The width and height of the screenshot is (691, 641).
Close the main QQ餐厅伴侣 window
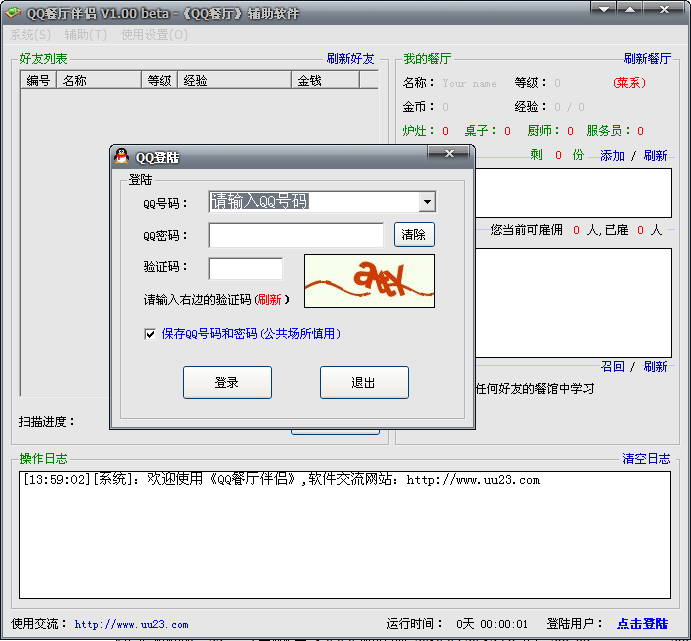(665, 9)
